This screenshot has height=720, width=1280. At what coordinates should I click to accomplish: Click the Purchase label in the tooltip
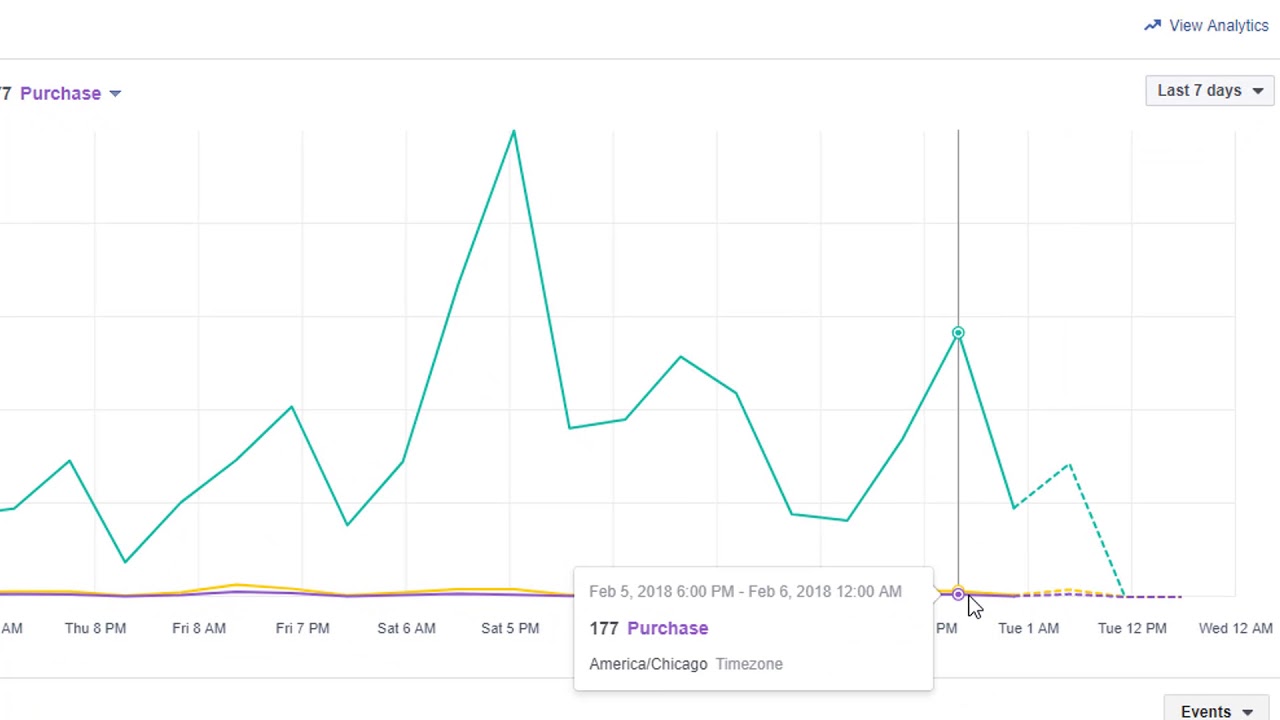(x=667, y=628)
